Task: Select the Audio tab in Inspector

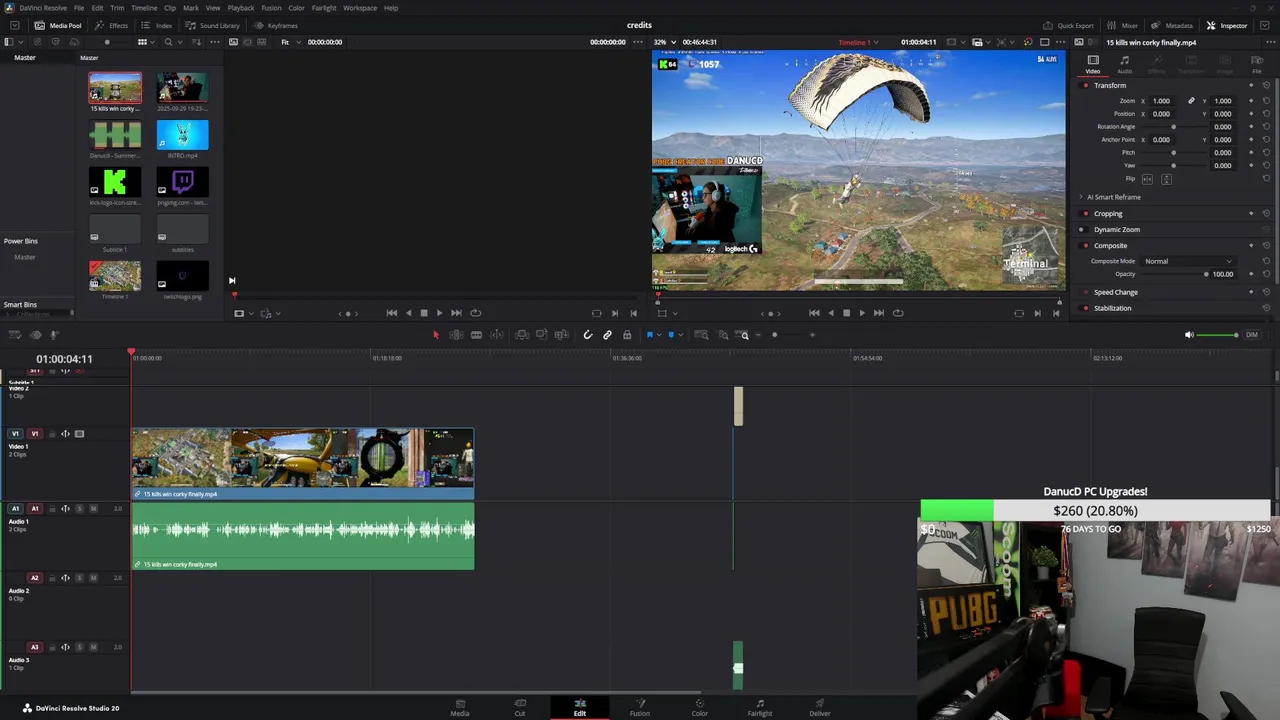Action: 1124,64
